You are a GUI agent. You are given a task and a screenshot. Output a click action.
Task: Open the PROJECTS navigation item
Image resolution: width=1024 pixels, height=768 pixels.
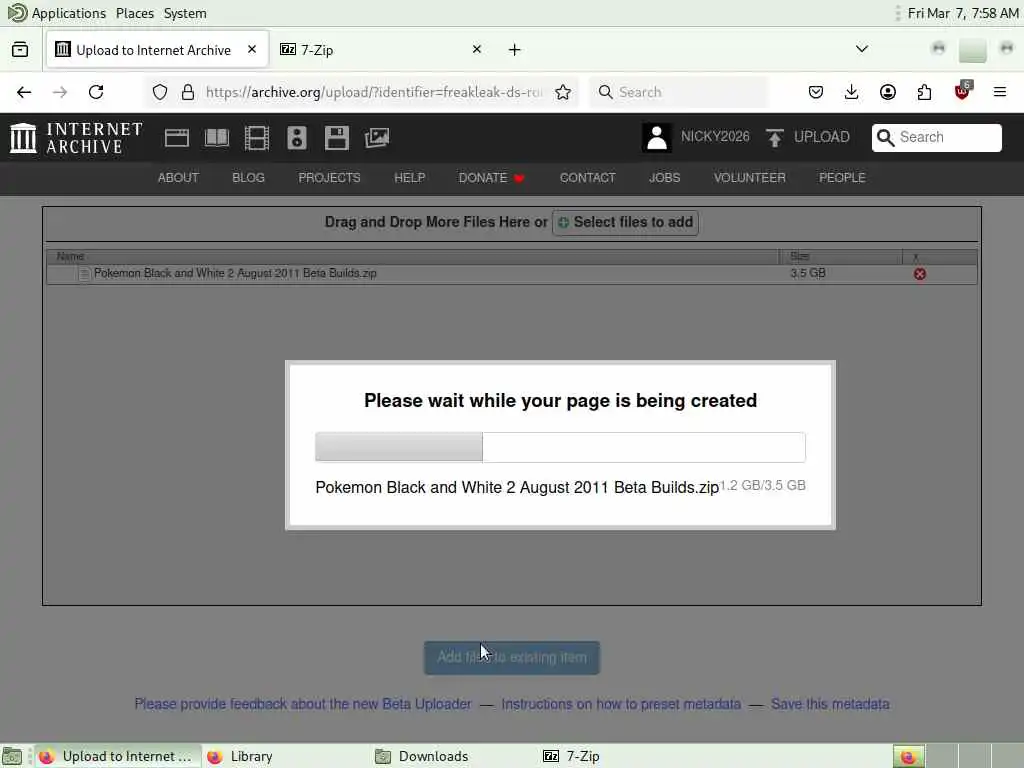329,178
